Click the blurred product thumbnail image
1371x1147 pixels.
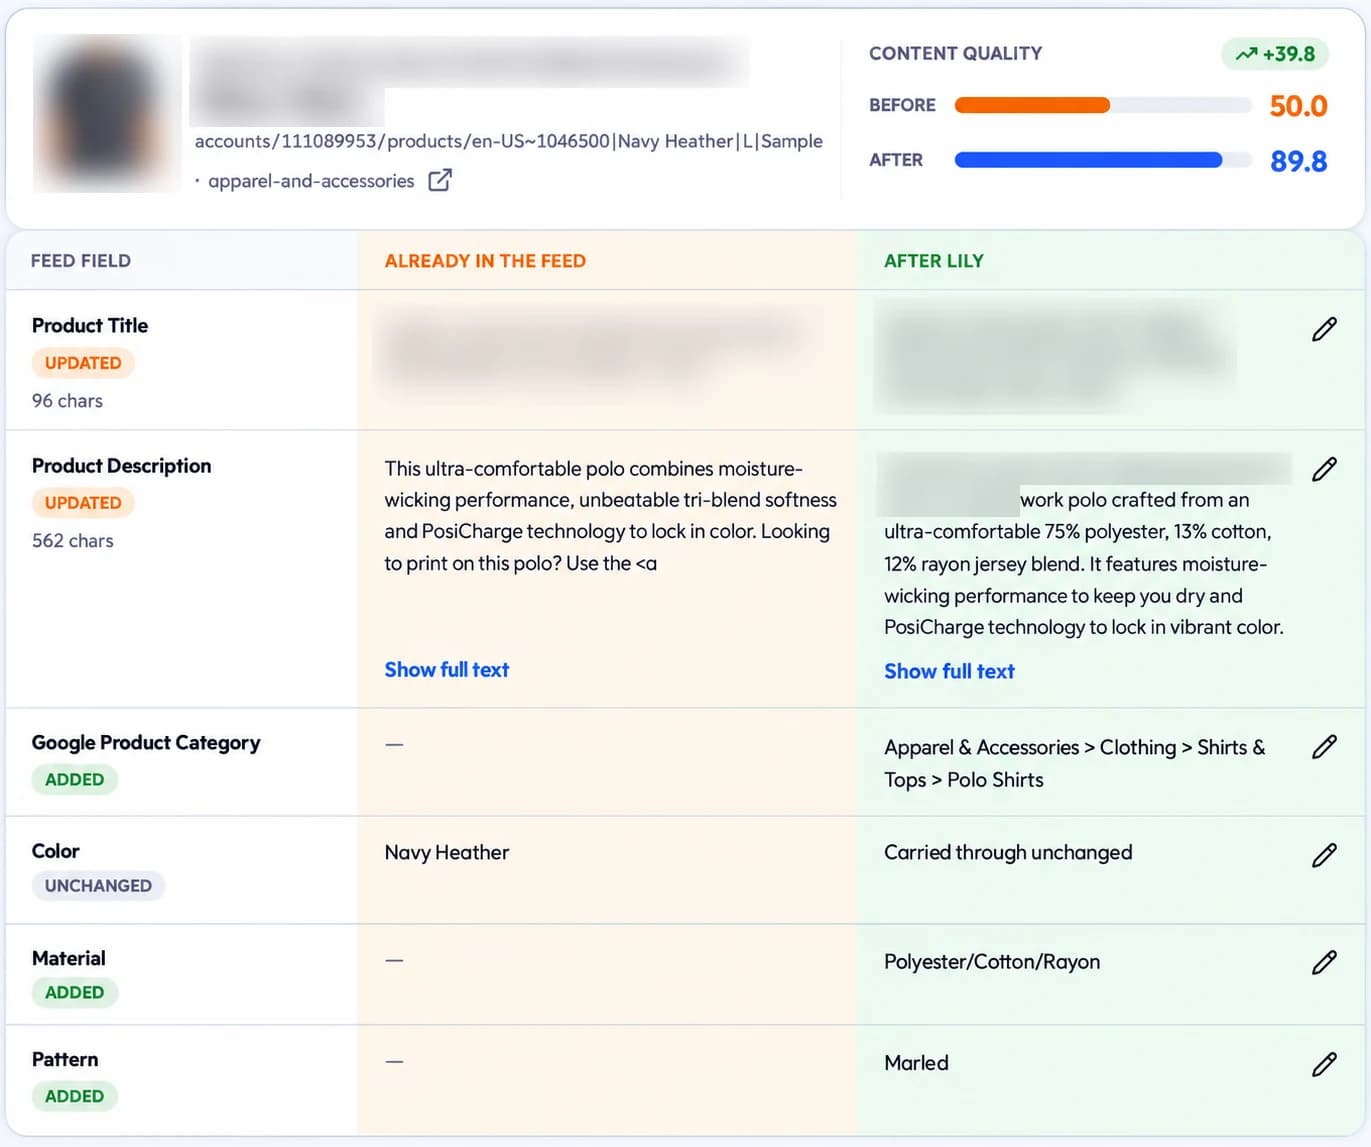click(107, 114)
